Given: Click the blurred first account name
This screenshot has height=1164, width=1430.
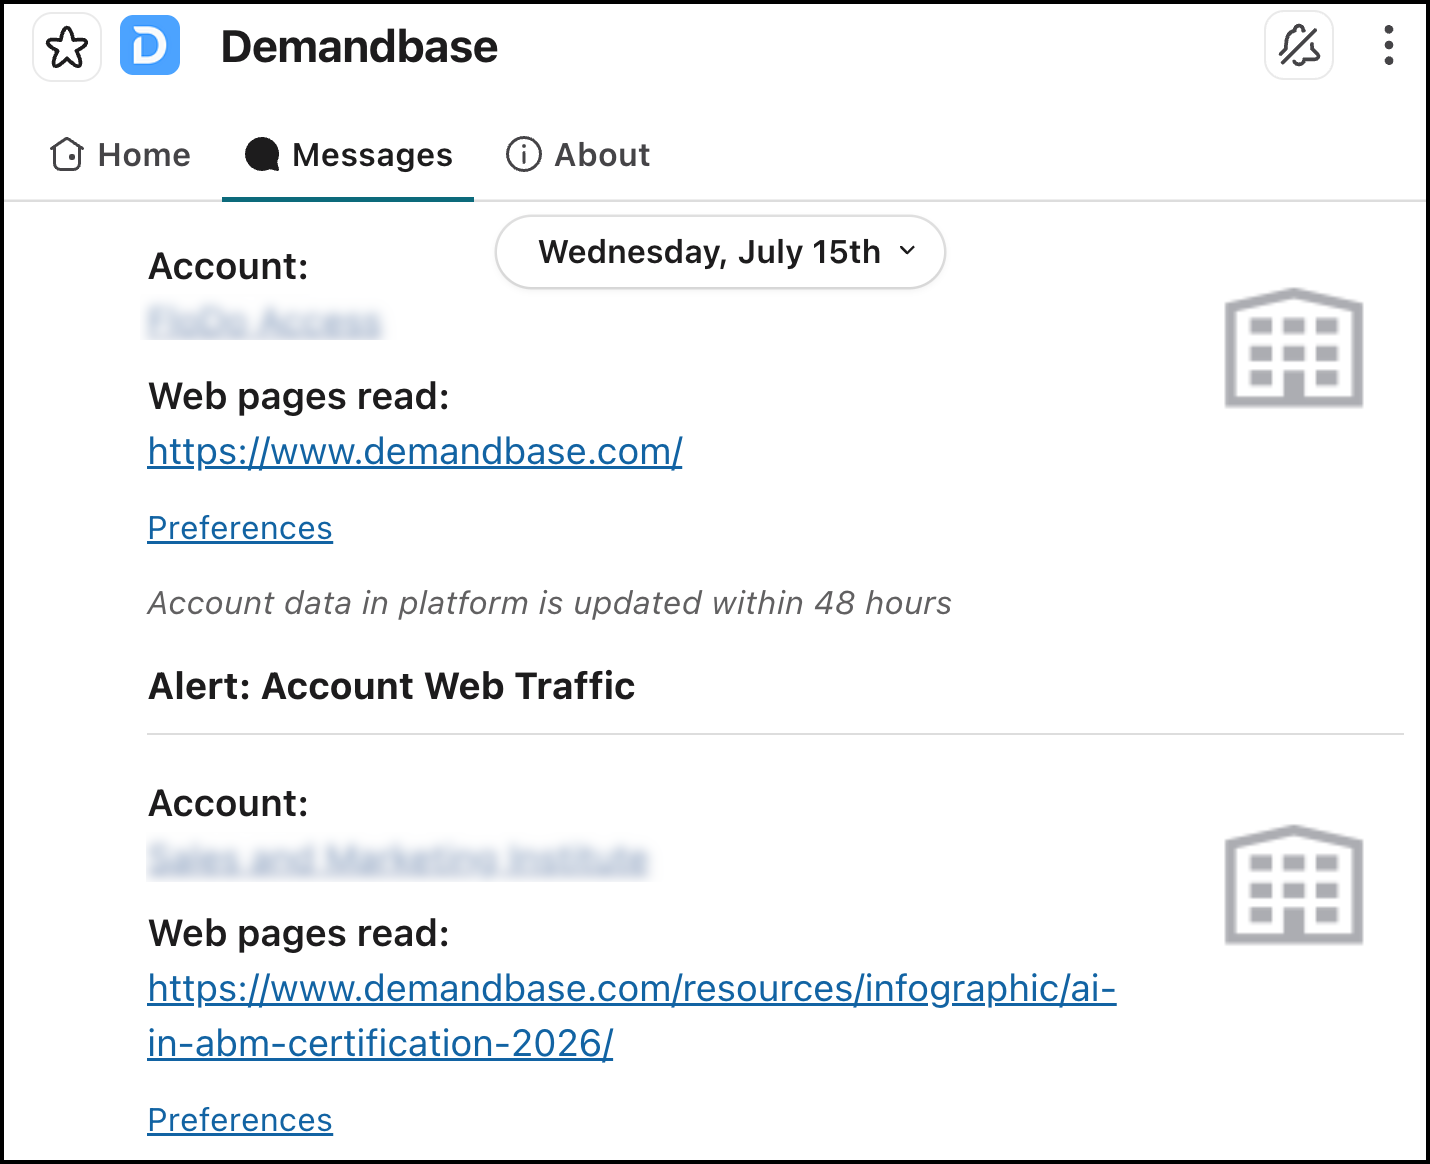Looking at the screenshot, I should click(265, 322).
